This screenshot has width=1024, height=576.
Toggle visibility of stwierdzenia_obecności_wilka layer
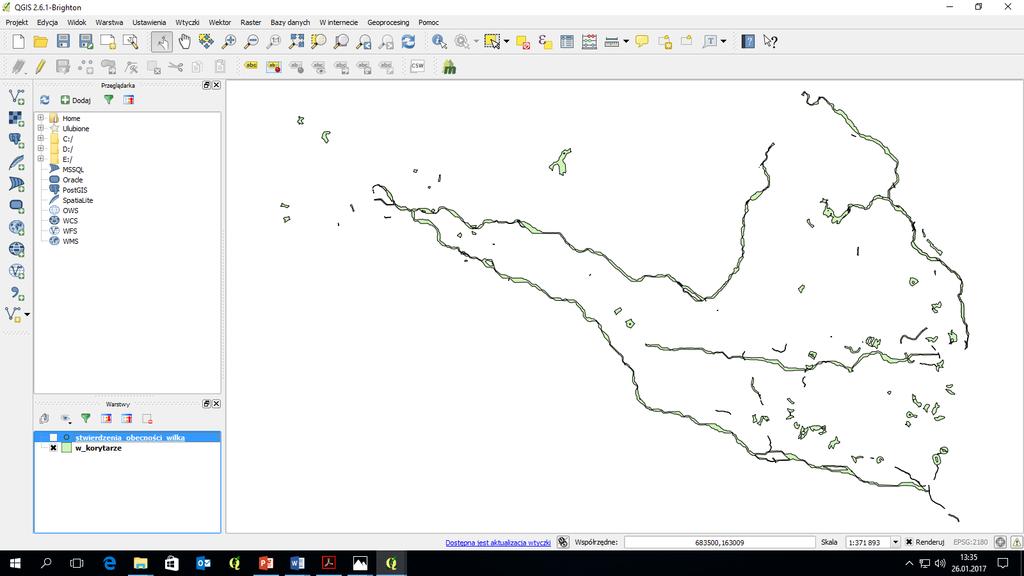coord(54,438)
